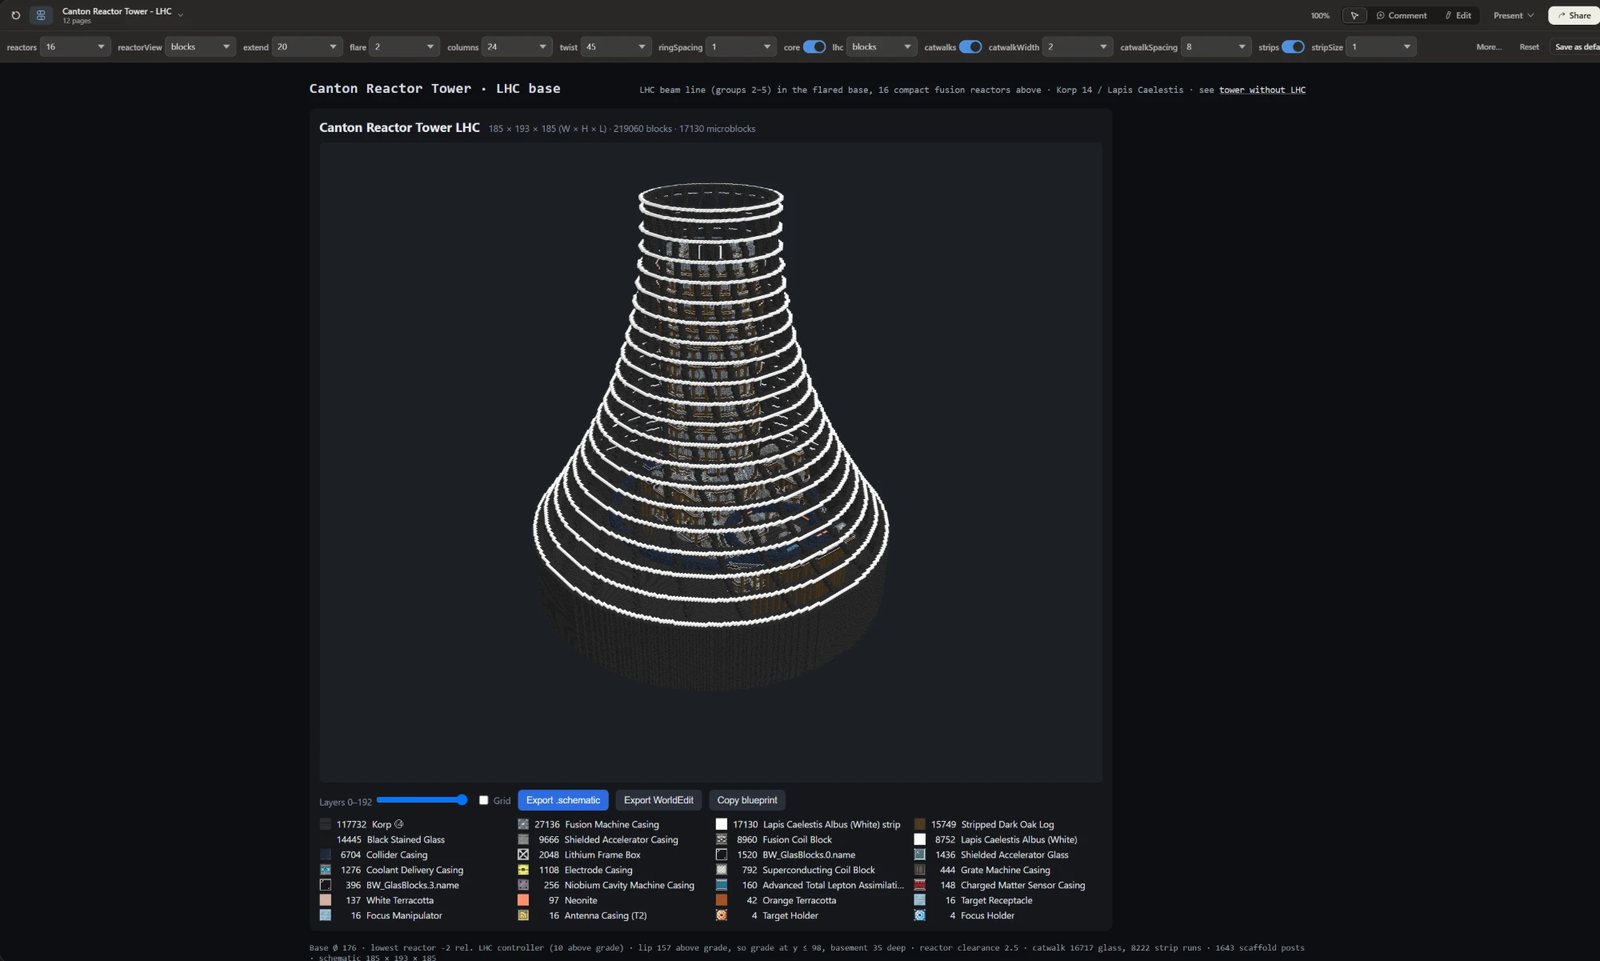Image resolution: width=1600 pixels, height=961 pixels.
Task: Toggle the strips switch
Action: (x=1293, y=47)
